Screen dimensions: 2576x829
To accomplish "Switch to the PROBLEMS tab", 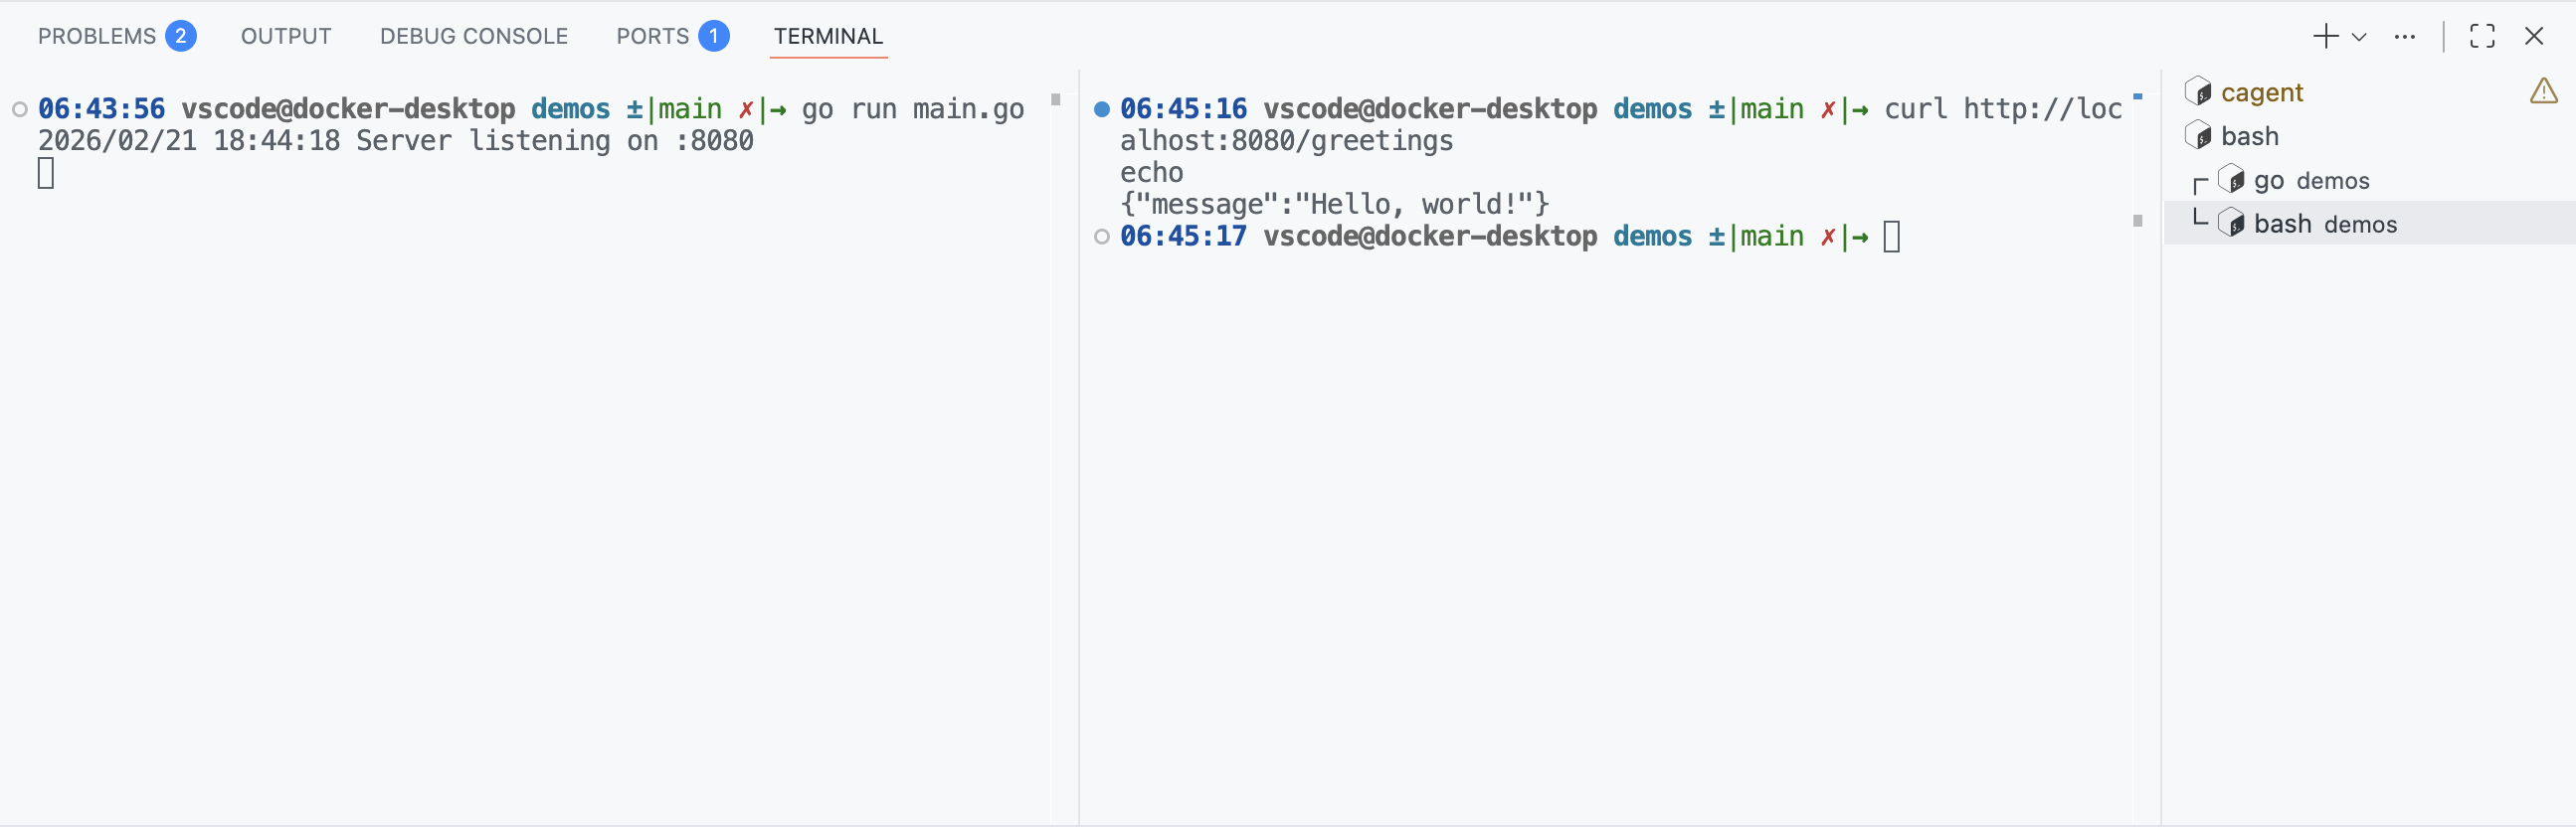I will point(97,37).
